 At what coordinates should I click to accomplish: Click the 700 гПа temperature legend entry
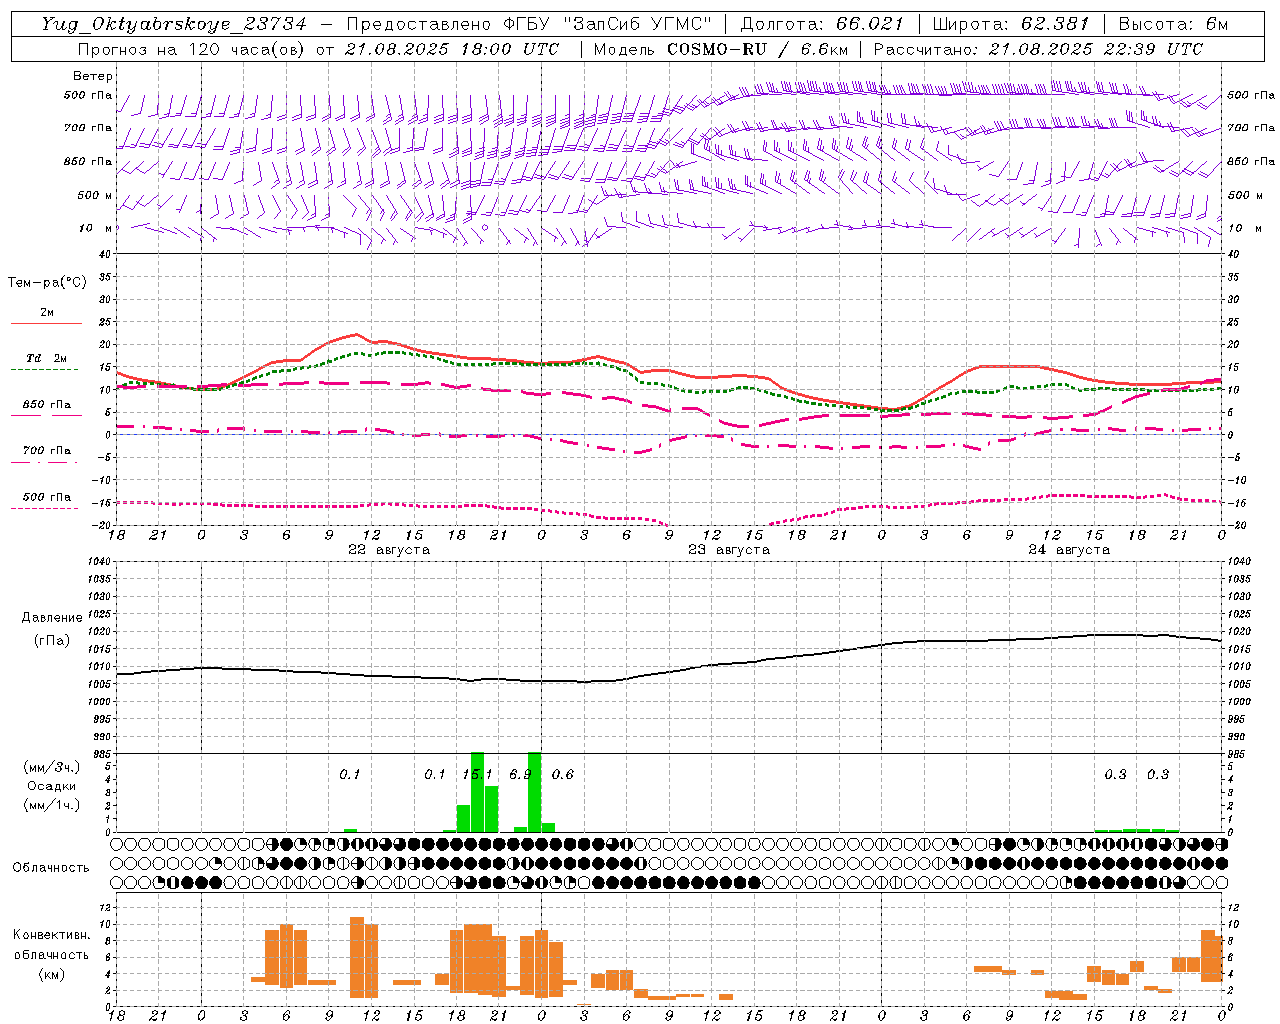(46, 451)
